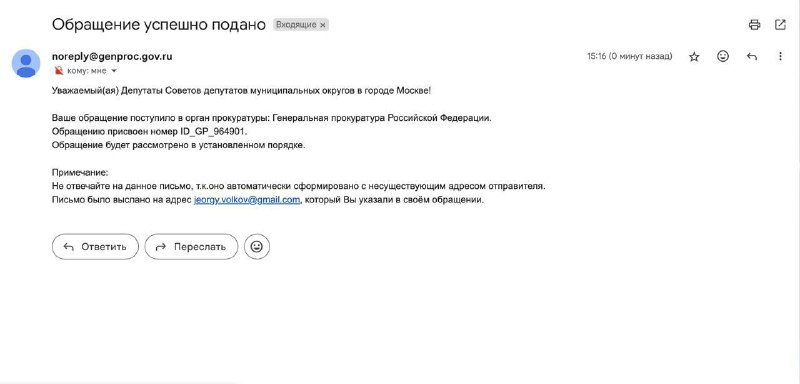
Task: Click the print all icon
Action: [x=754, y=24]
